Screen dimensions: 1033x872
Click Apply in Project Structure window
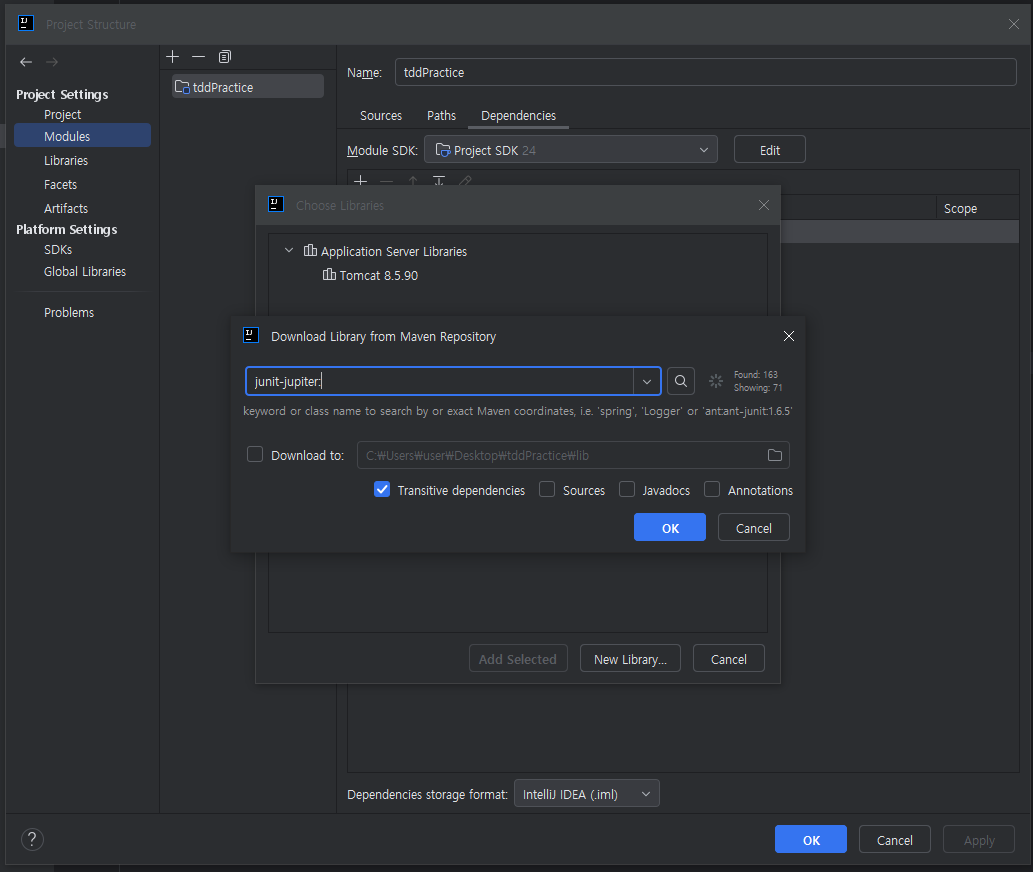coord(979,840)
